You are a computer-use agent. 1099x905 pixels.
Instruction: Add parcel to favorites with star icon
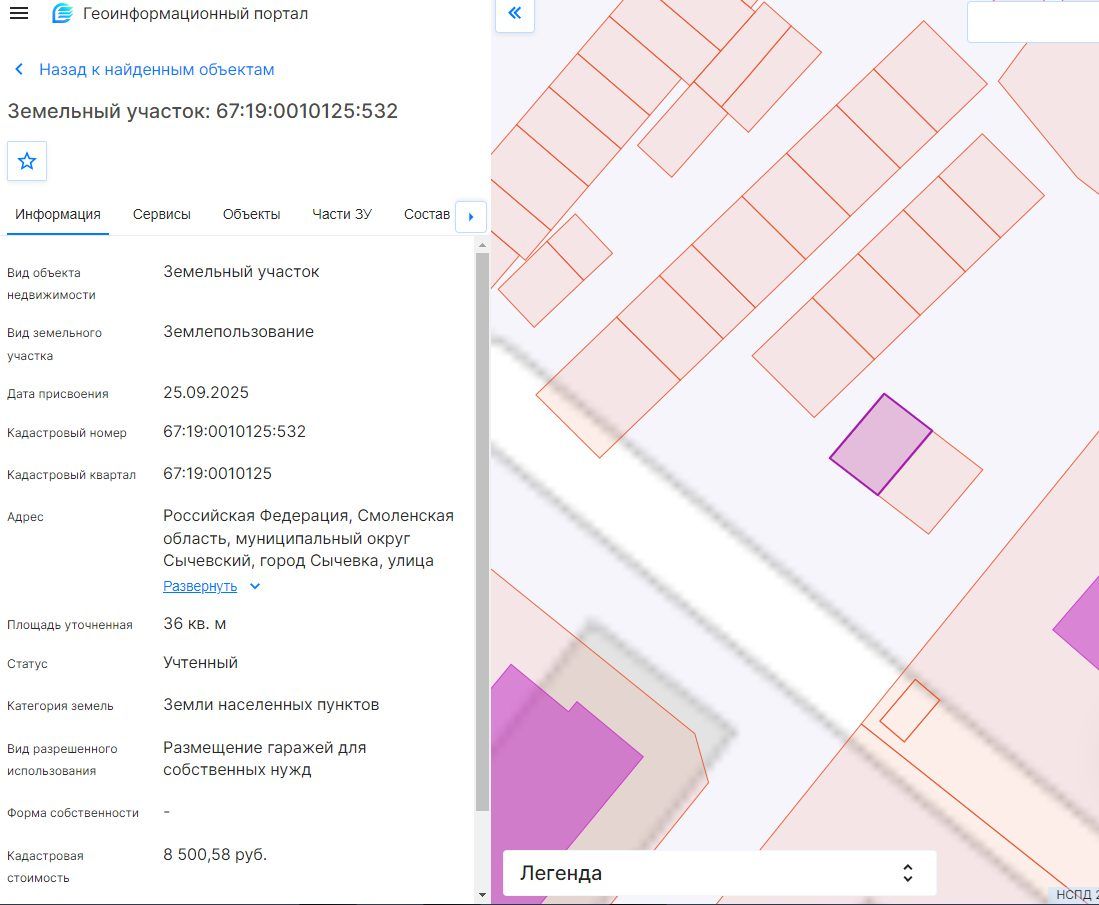click(x=27, y=161)
